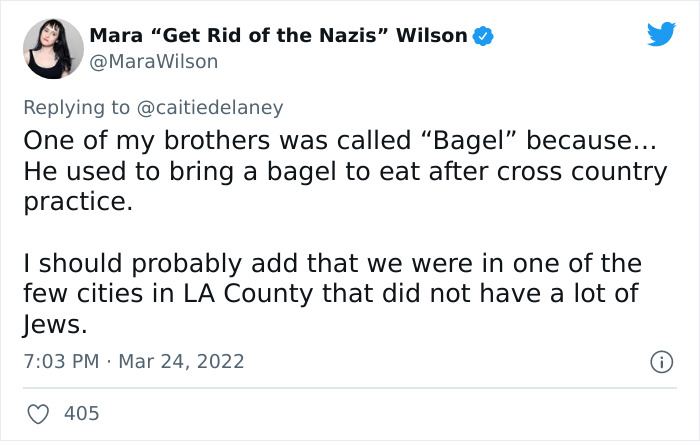Click the word "practice." in the tweet
700x441 pixels.
(x=74, y=202)
